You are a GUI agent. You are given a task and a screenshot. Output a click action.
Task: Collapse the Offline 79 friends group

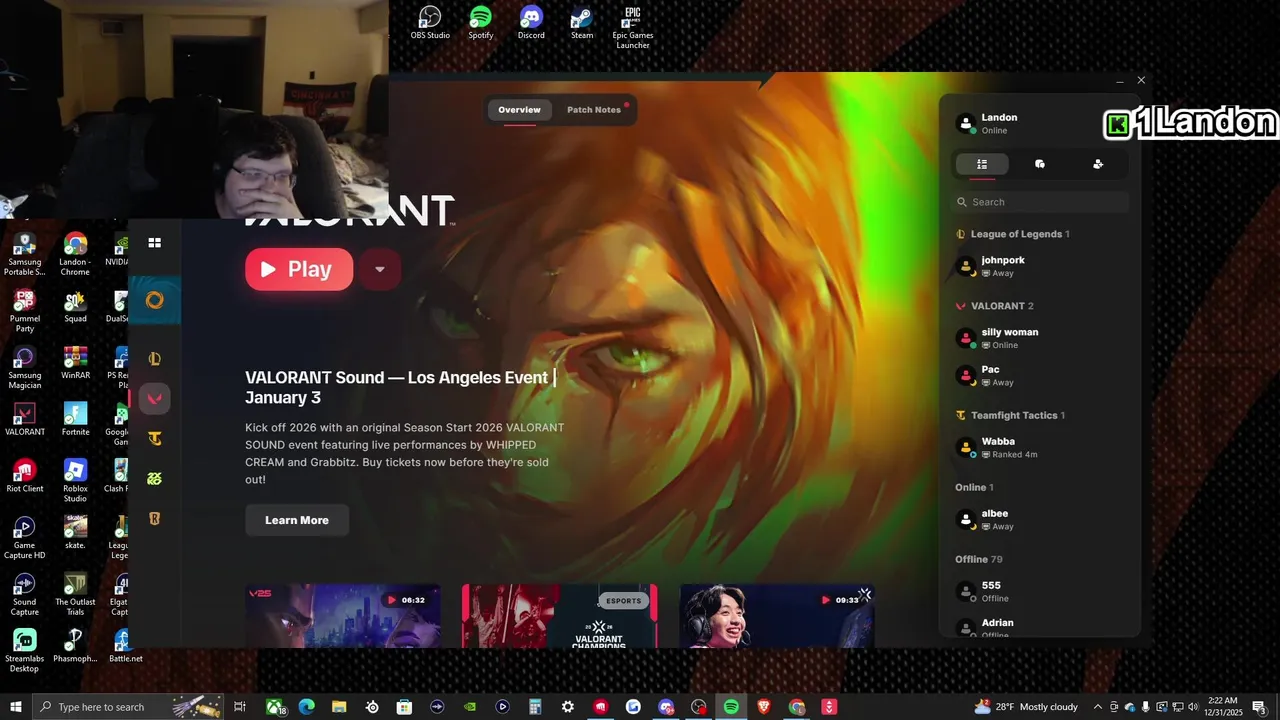click(x=978, y=559)
